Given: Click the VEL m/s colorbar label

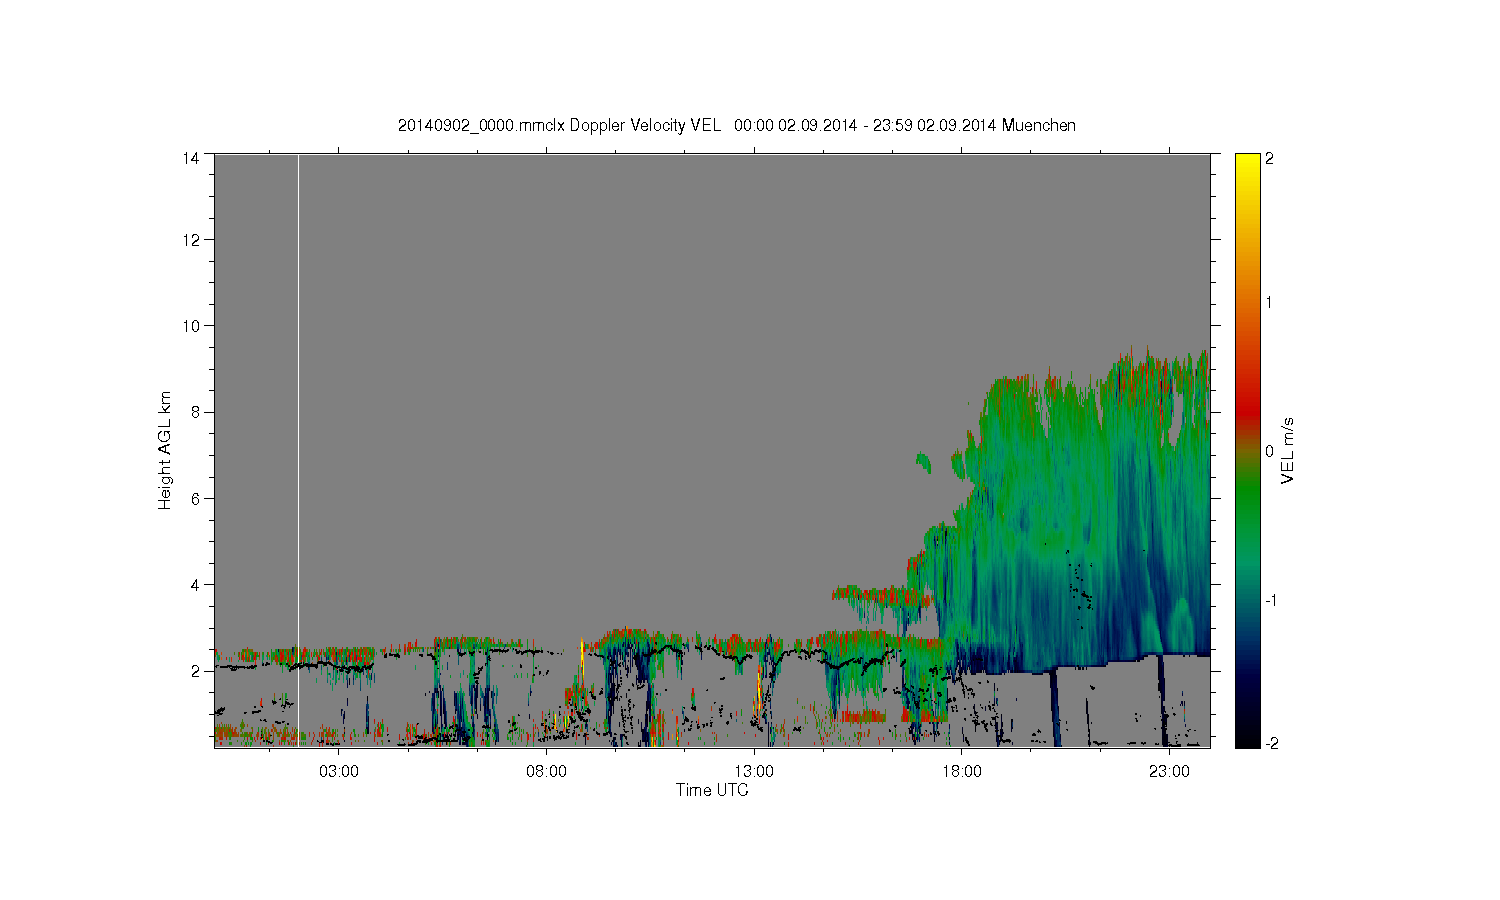Looking at the screenshot, I should click(x=1289, y=450).
